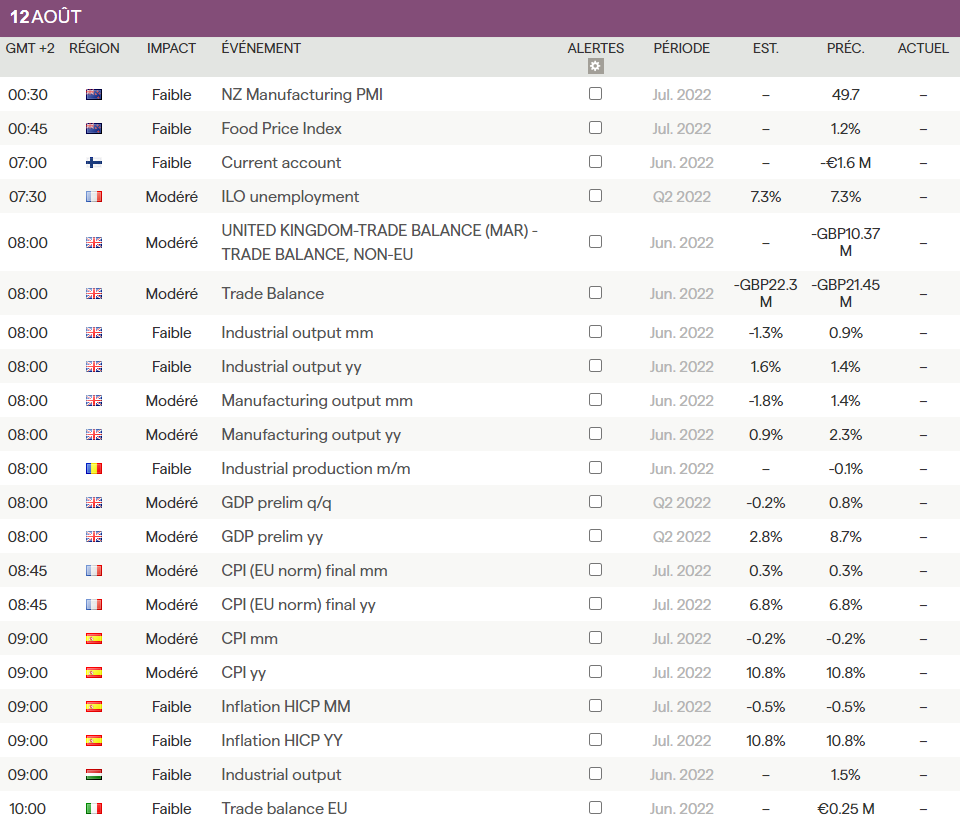Click UK flag in Trade Balance Non-EU row
The width and height of the screenshot is (960, 825).
pyautogui.click(x=94, y=242)
